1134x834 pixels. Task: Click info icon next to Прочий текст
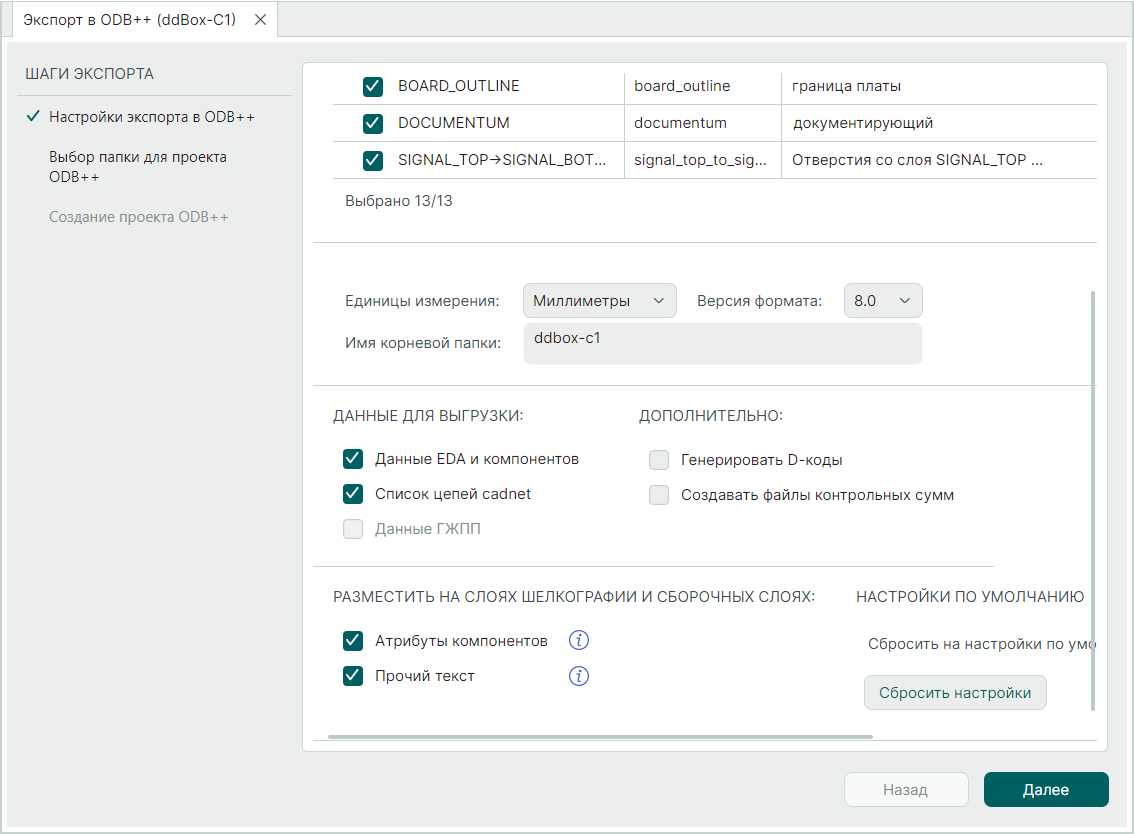click(579, 677)
